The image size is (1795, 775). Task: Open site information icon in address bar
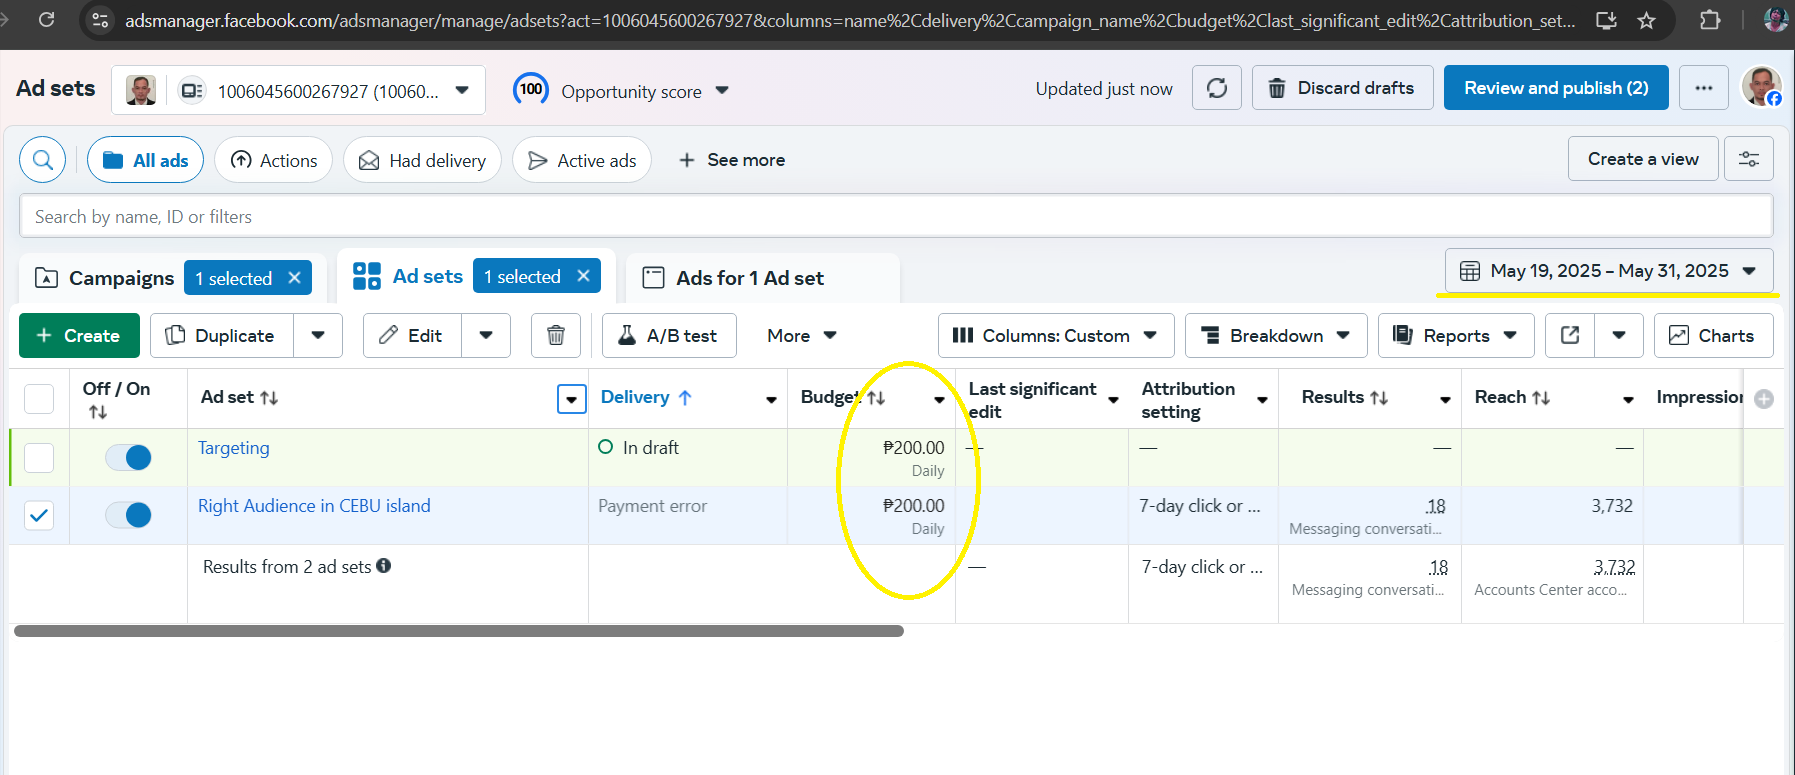(x=99, y=20)
